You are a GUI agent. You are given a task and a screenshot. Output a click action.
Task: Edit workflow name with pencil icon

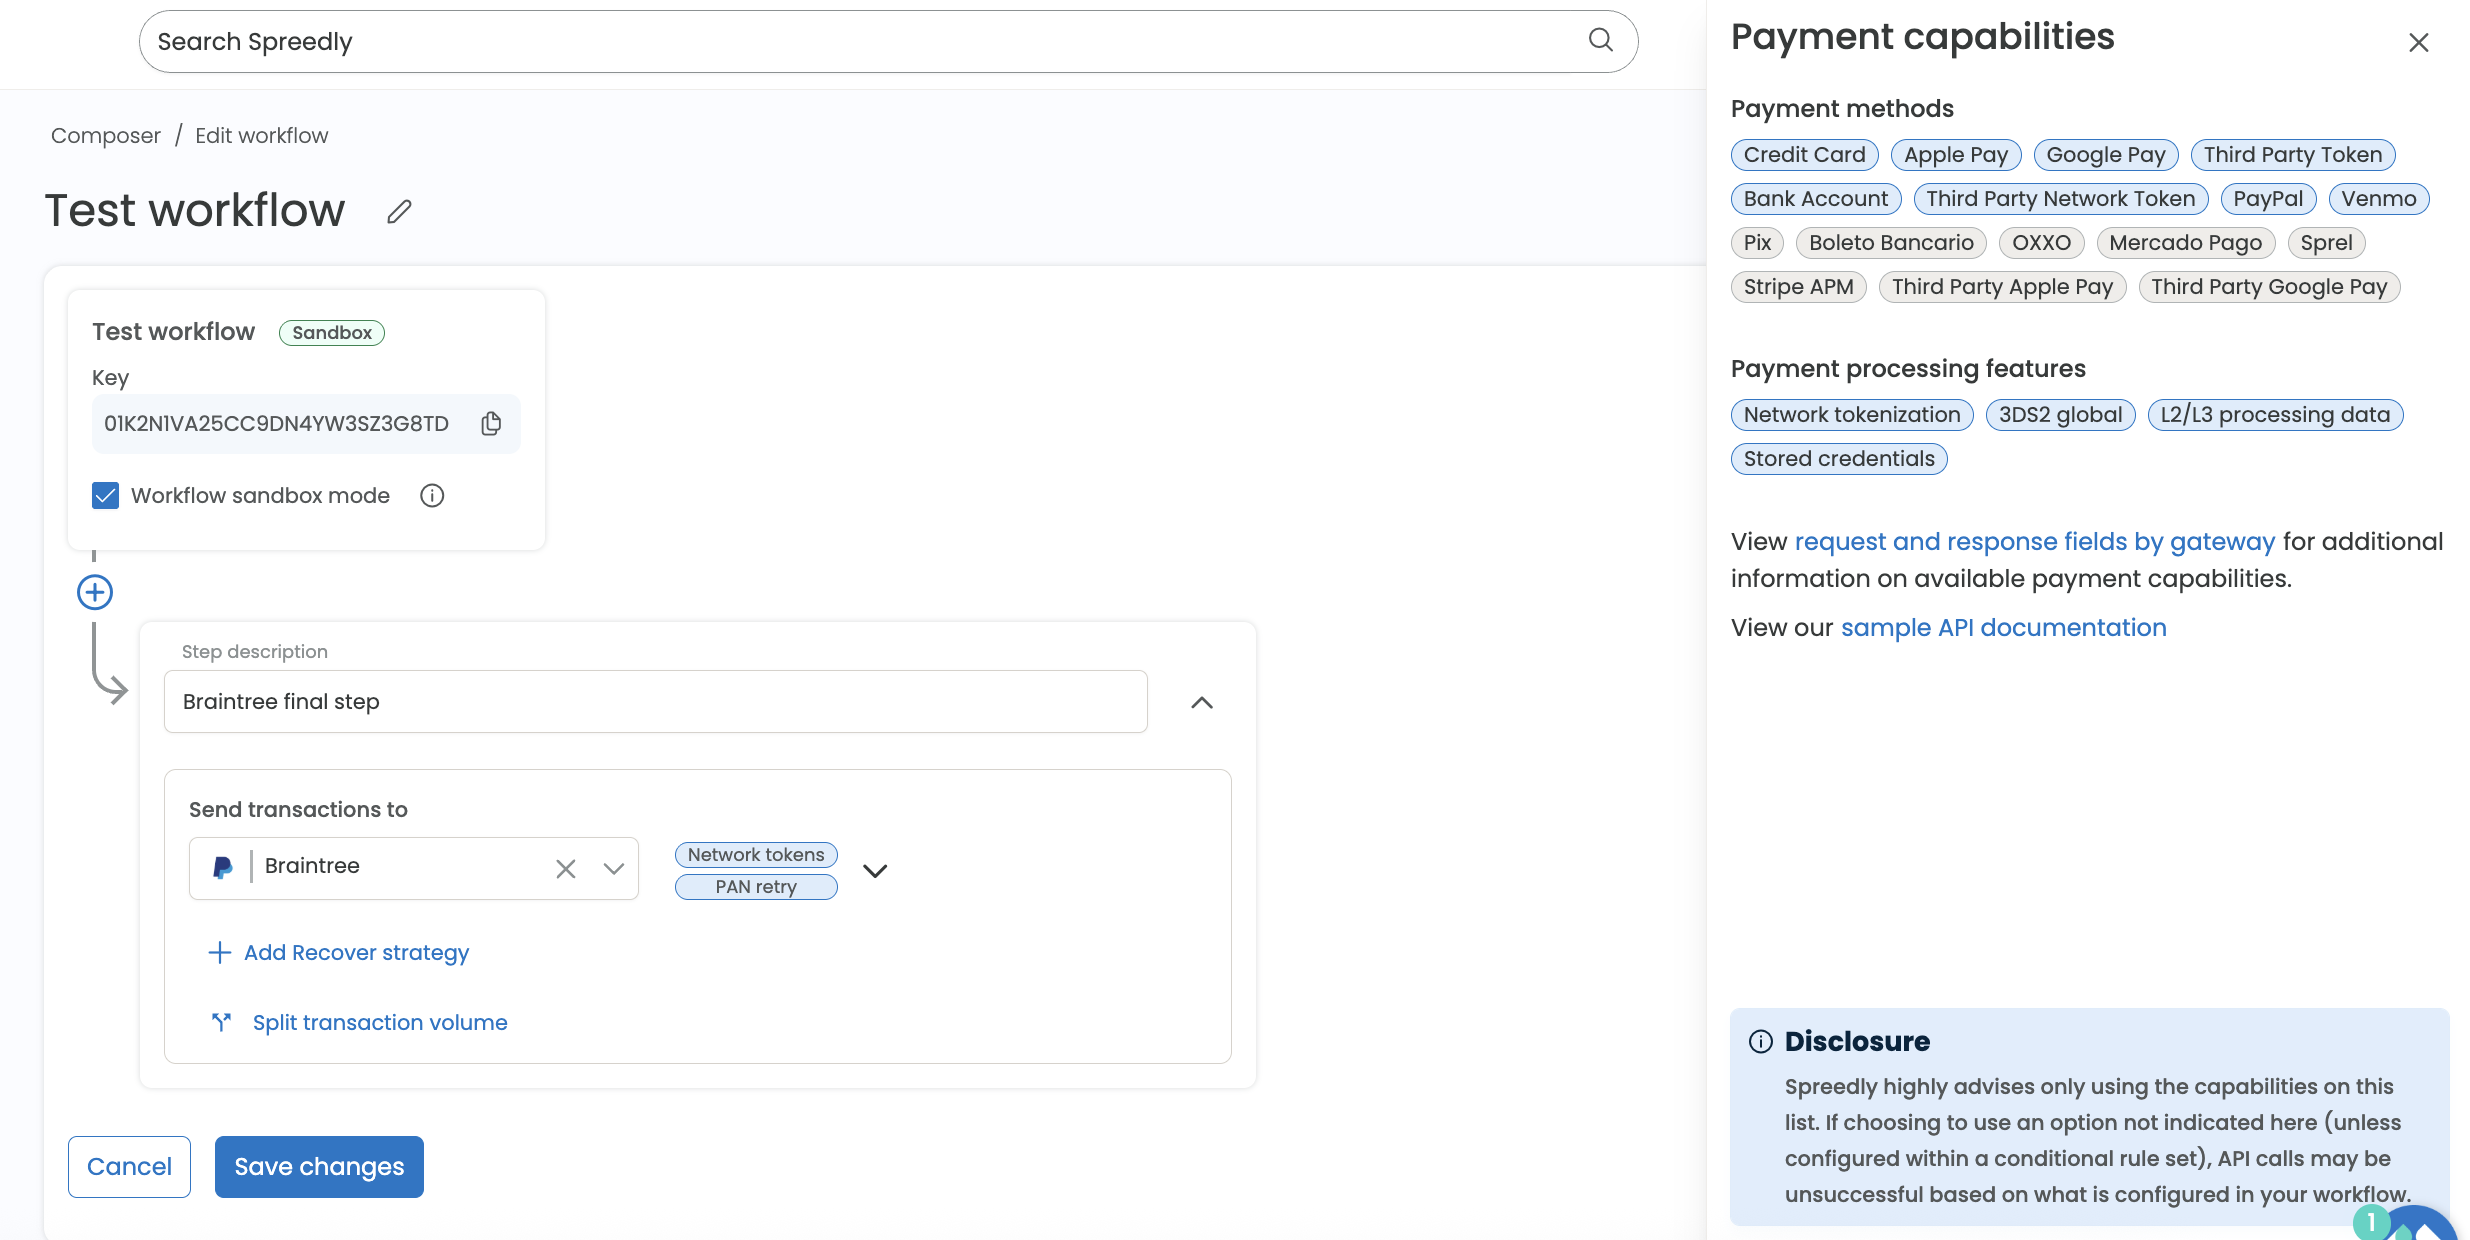point(399,211)
